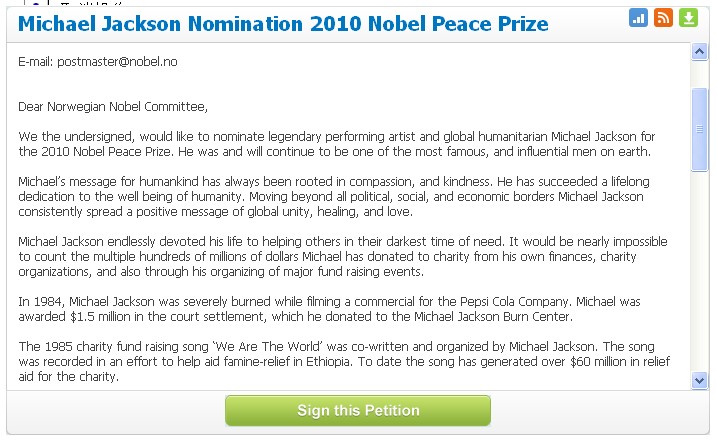Sign this Petition
The height and width of the screenshot is (445, 717).
(358, 410)
